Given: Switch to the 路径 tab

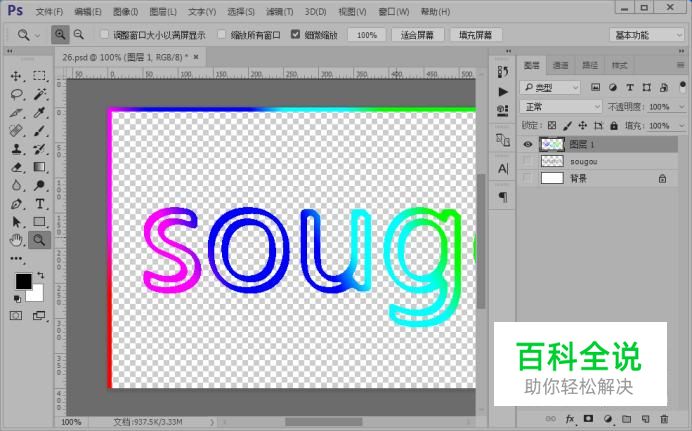Looking at the screenshot, I should pyautogui.click(x=590, y=65).
